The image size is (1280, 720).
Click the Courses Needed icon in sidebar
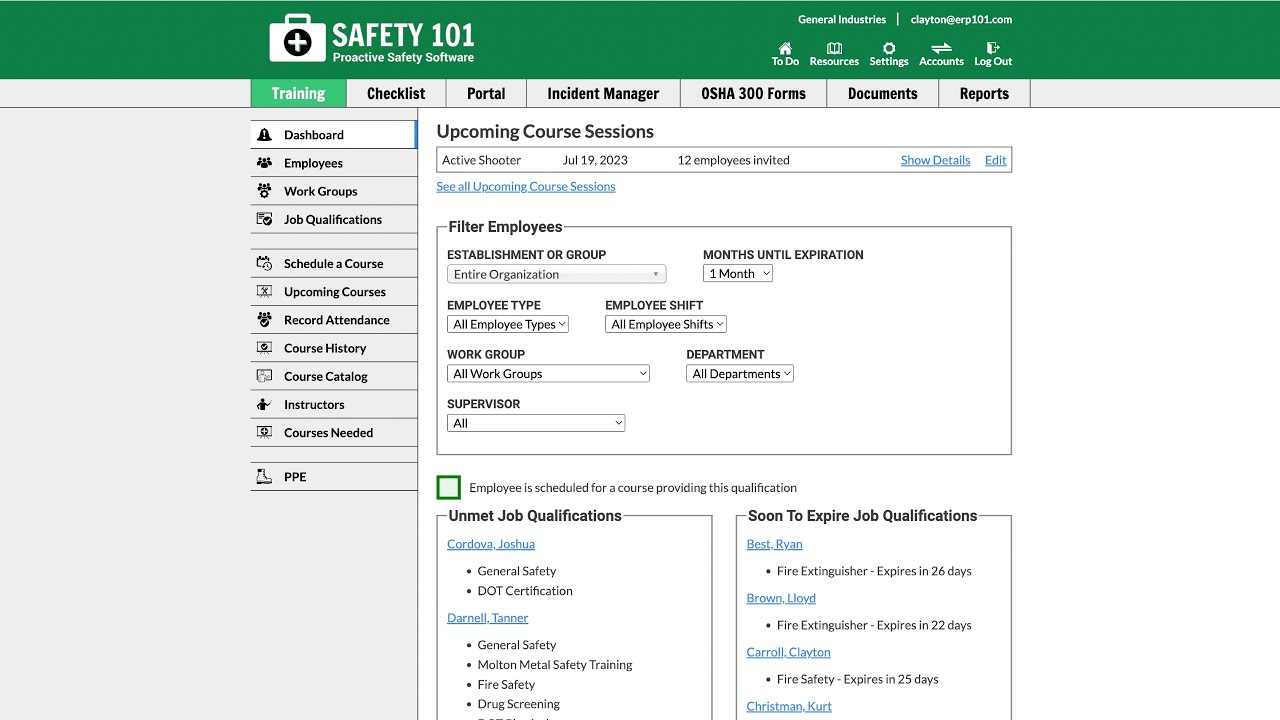point(264,432)
